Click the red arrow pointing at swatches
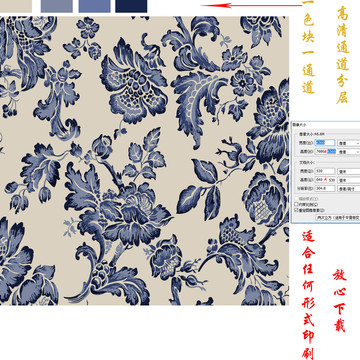The height and width of the screenshot is (360, 360). pos(251,5)
